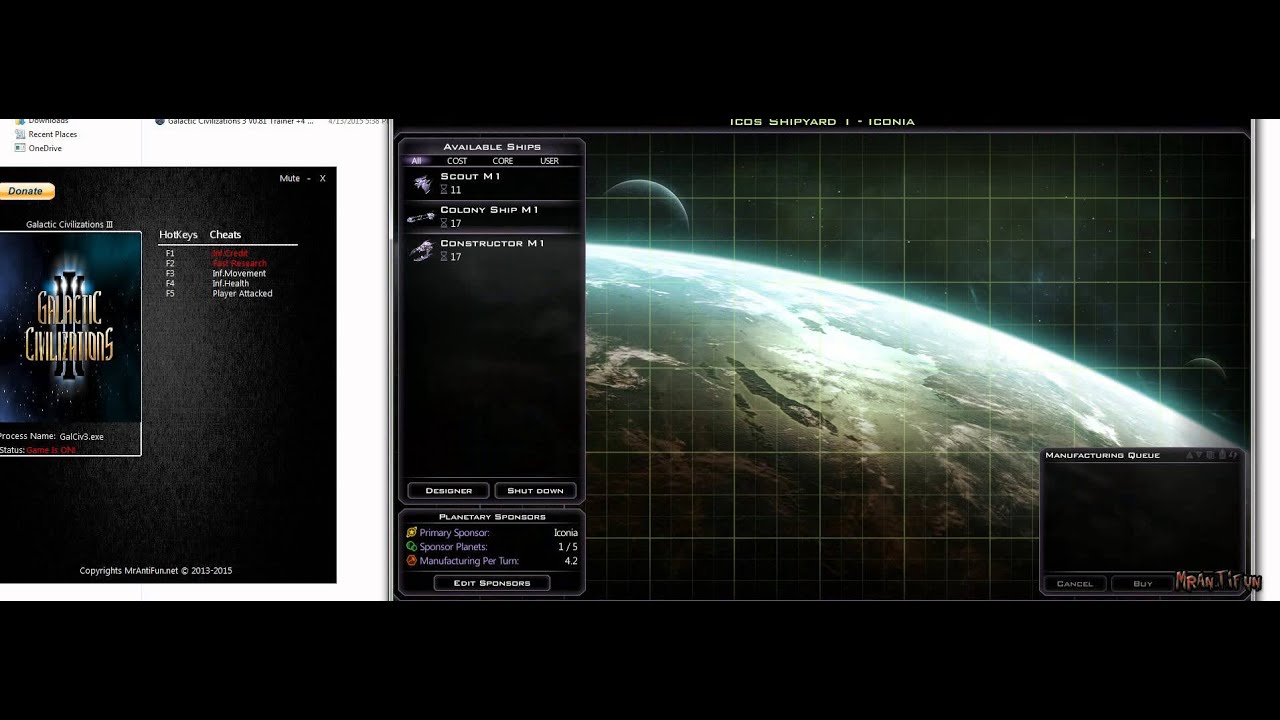Image resolution: width=1280 pixels, height=720 pixels.
Task: Click the Donate button in the trainer
Action: point(26,191)
